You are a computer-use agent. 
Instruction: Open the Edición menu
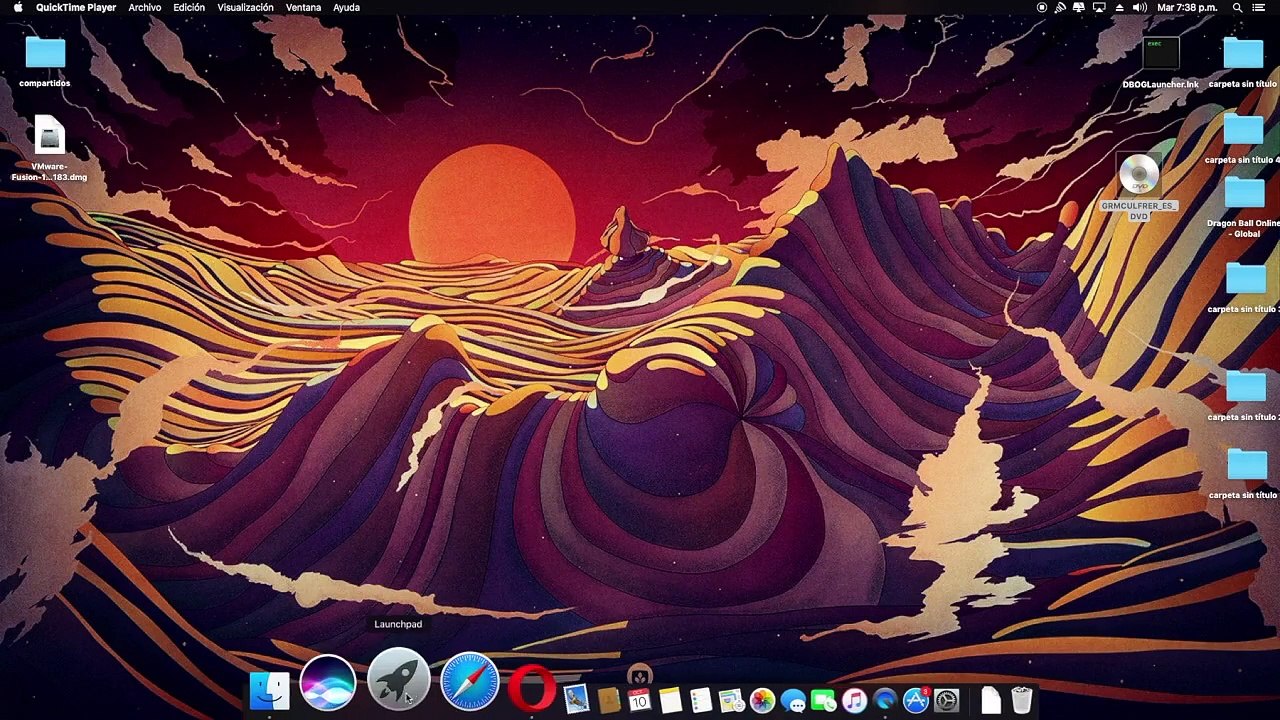189,8
